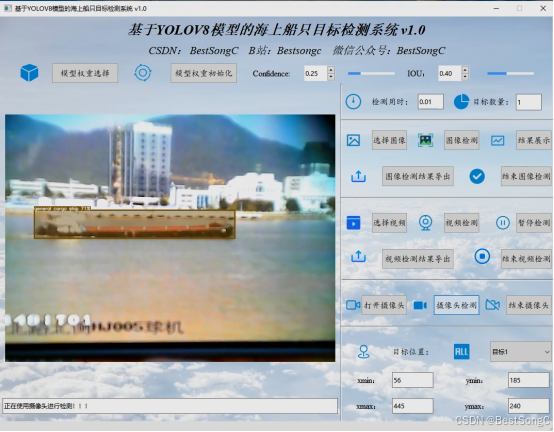Decrease Confidence with spinner down arrow
The height and width of the screenshot is (432, 554).
[331, 77]
